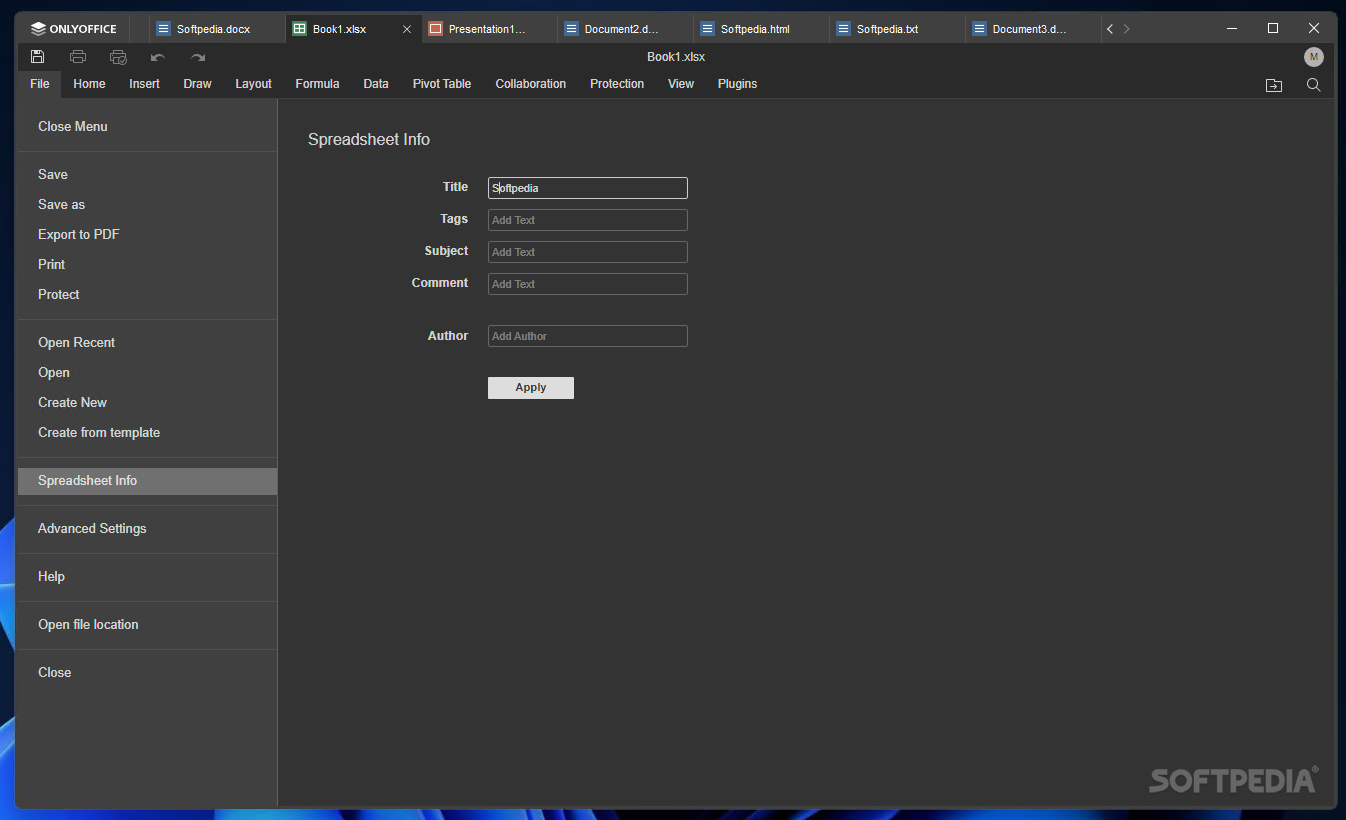
Task: Click the Print icon in quick toolbar
Action: pos(78,57)
